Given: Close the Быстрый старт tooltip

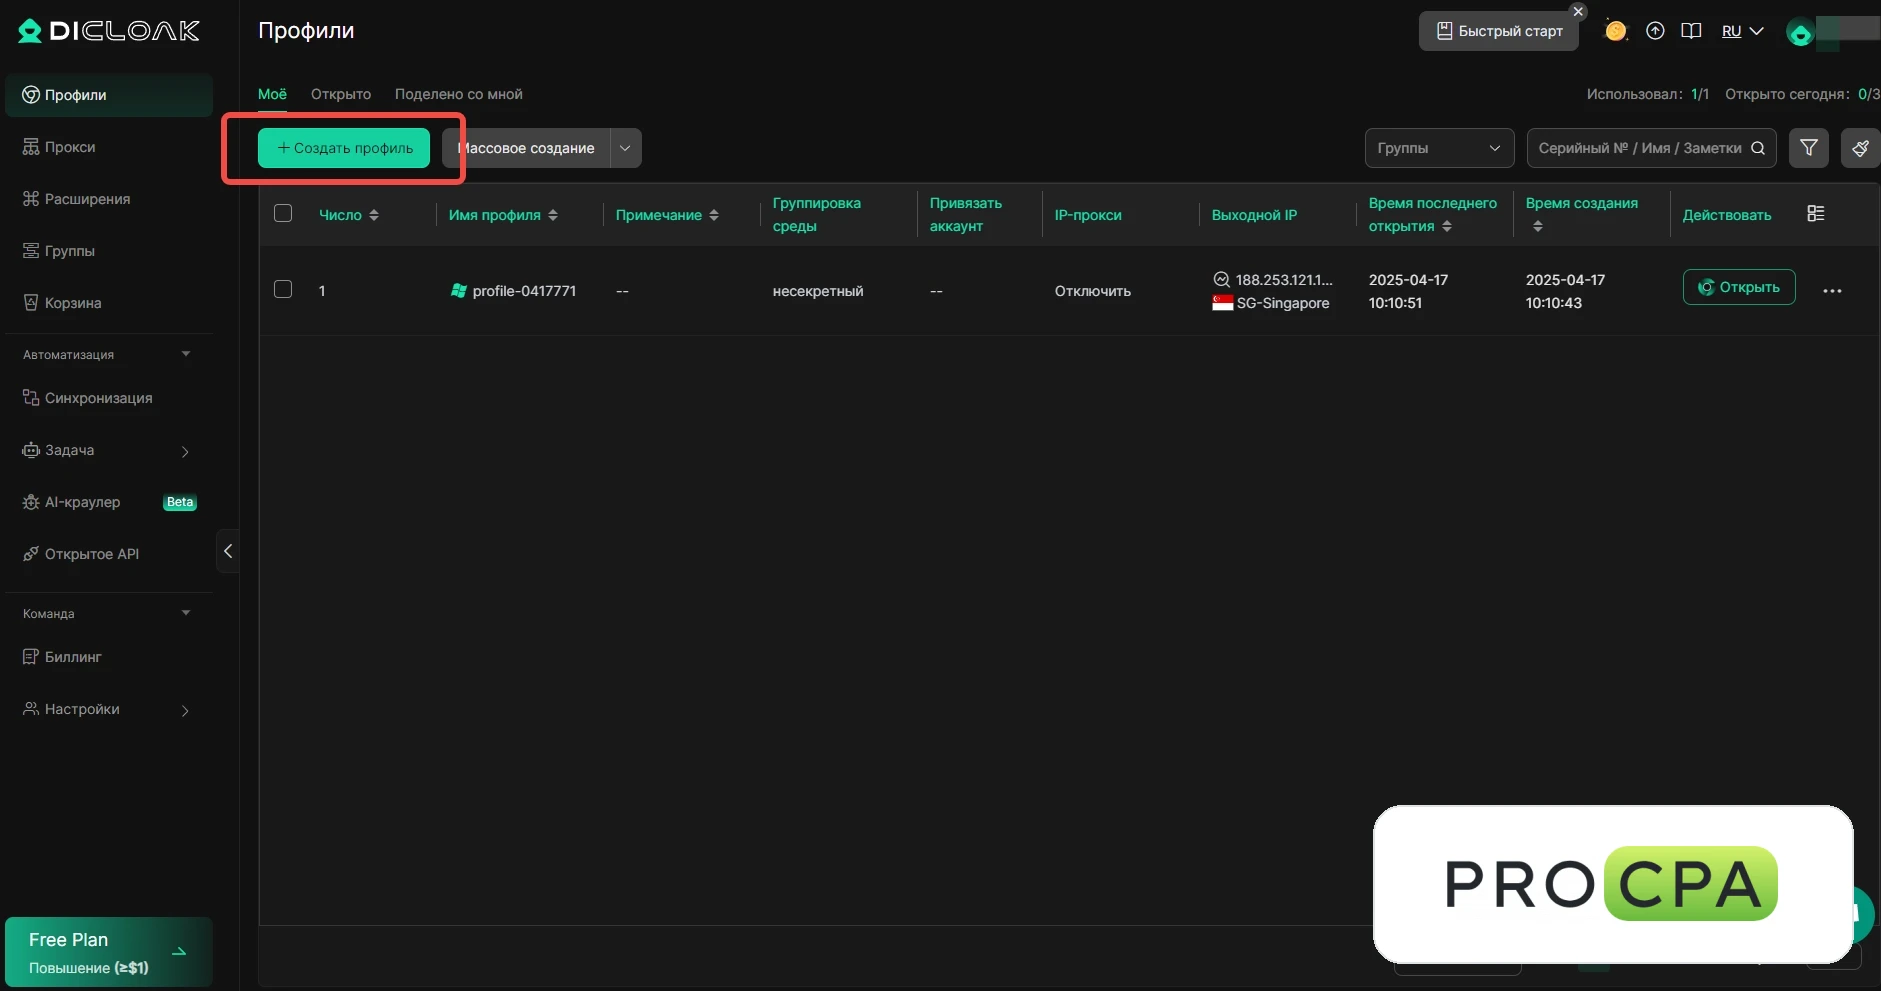Looking at the screenshot, I should point(1578,12).
